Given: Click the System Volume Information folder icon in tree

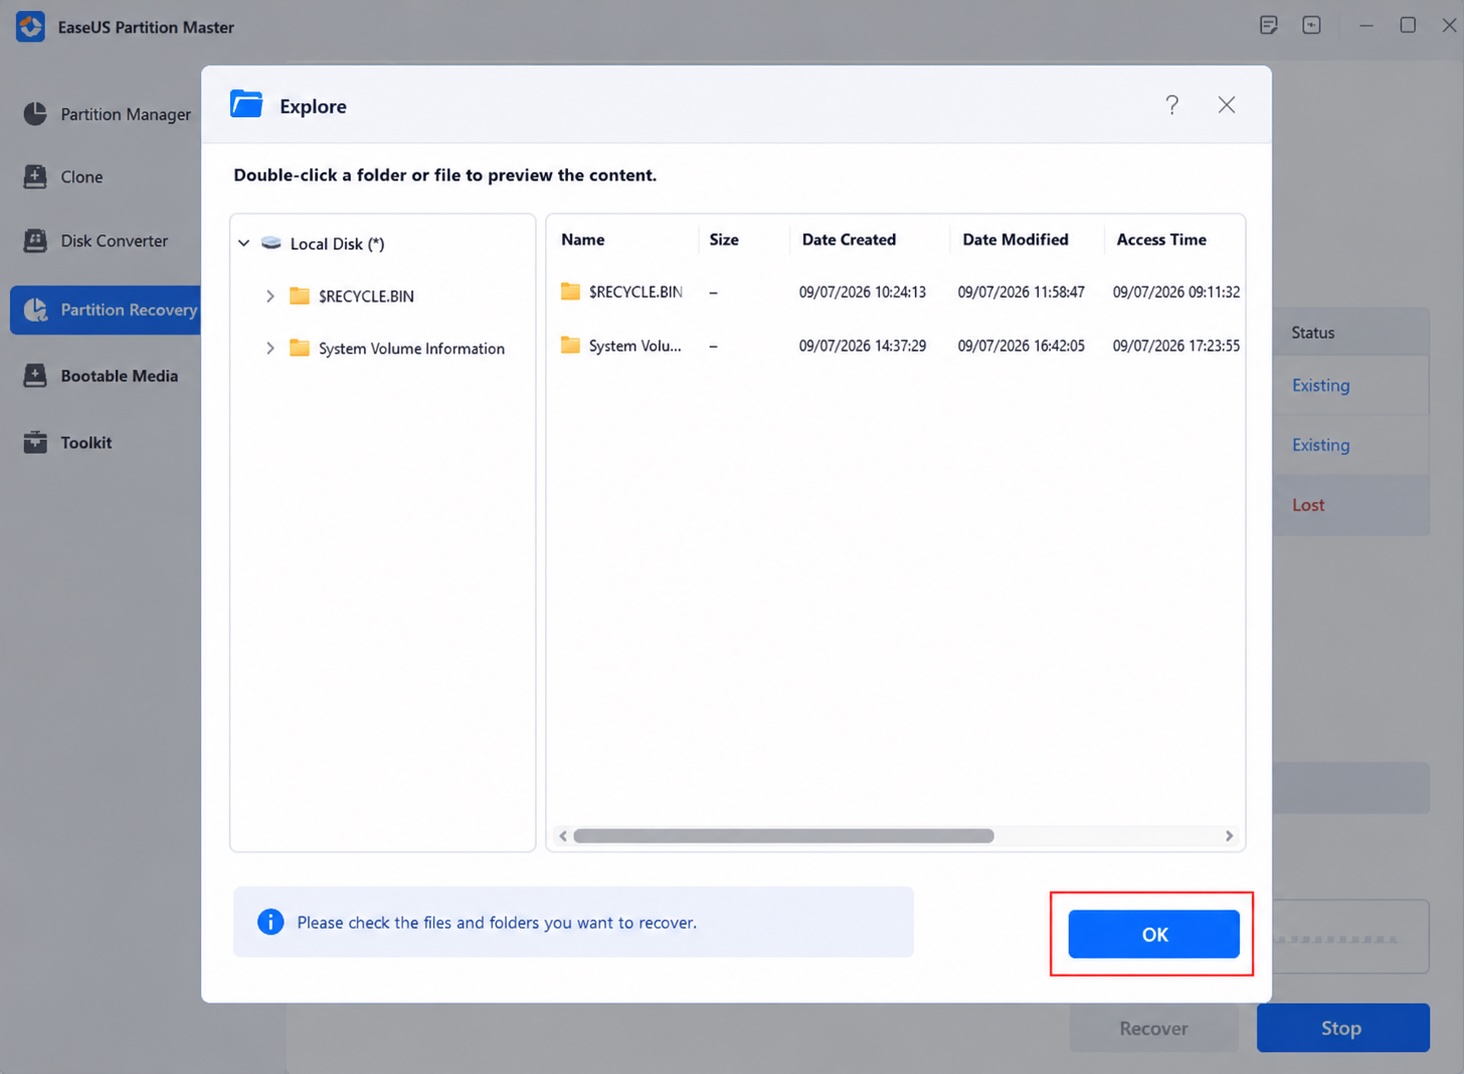Looking at the screenshot, I should (299, 348).
